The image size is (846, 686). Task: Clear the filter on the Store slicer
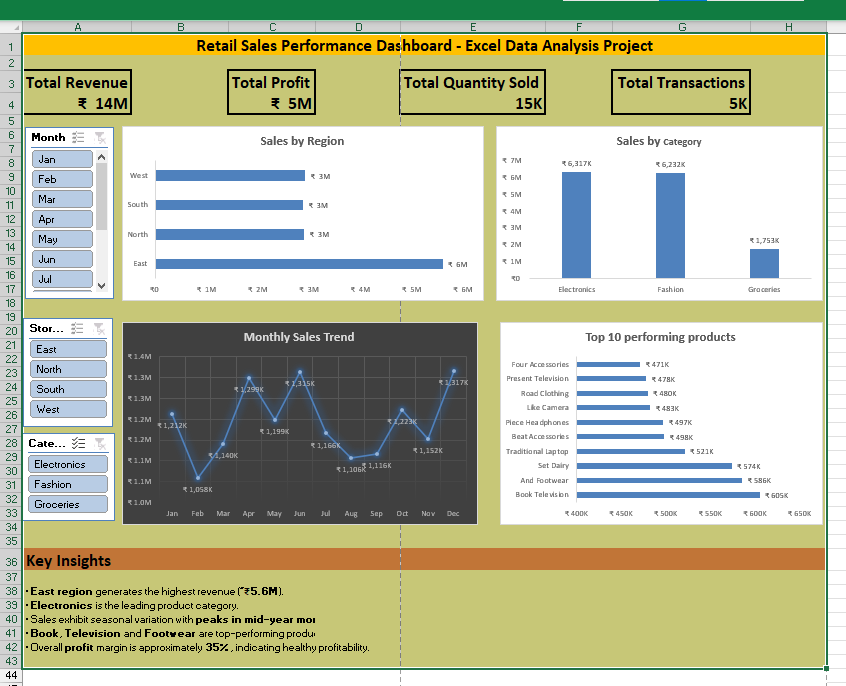tap(99, 328)
